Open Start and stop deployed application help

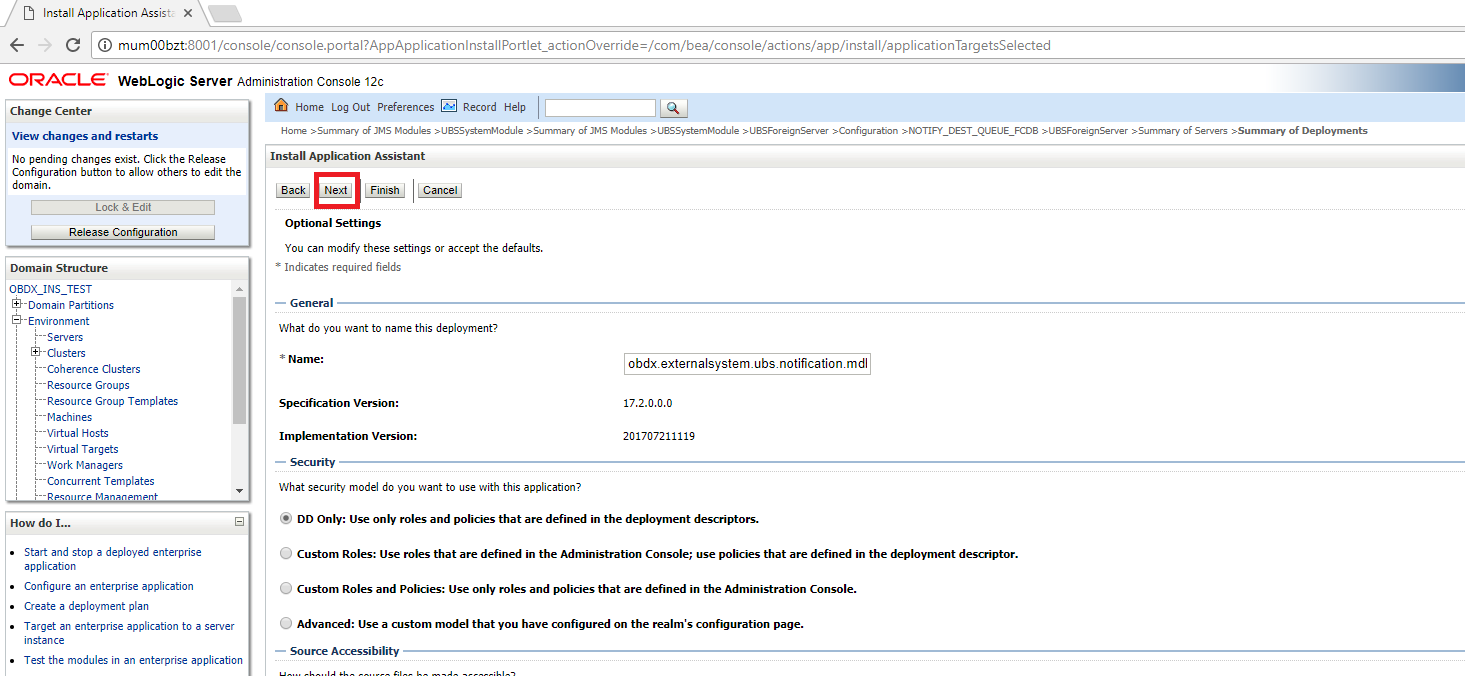pyautogui.click(x=113, y=559)
